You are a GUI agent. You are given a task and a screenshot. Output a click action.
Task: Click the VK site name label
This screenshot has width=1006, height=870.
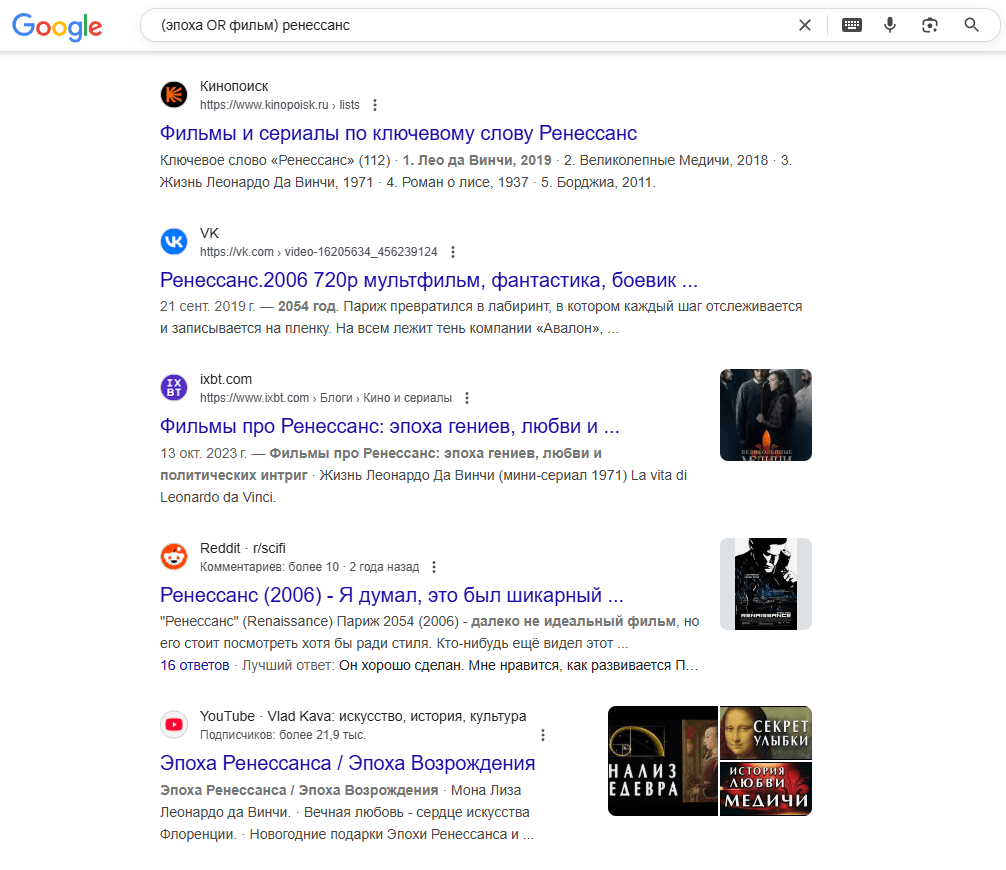point(209,233)
